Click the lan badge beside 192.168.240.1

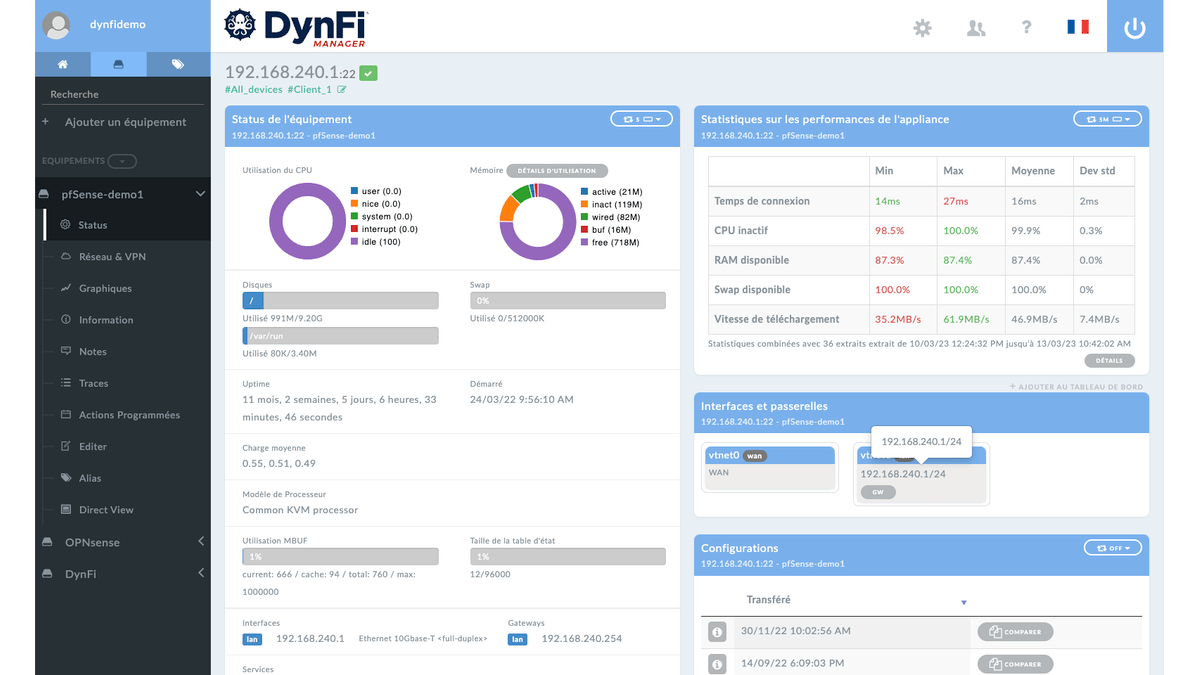click(252, 638)
